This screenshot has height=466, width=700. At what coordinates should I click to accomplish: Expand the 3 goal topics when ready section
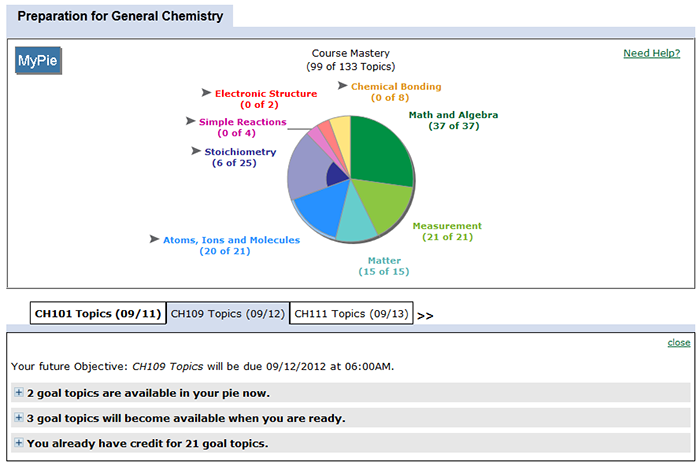click(x=19, y=418)
